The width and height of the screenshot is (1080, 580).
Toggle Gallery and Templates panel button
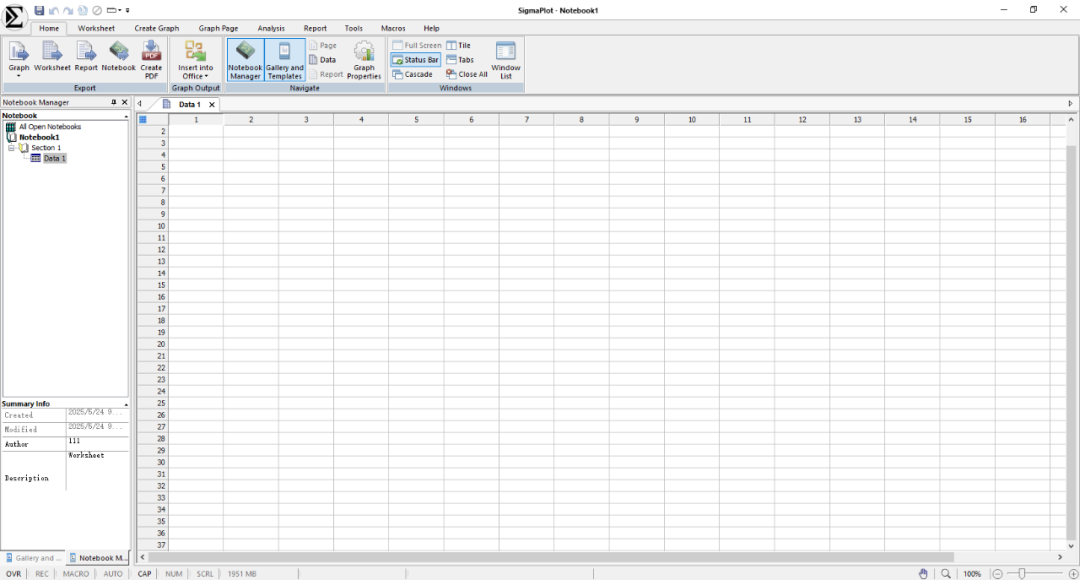tap(285, 60)
